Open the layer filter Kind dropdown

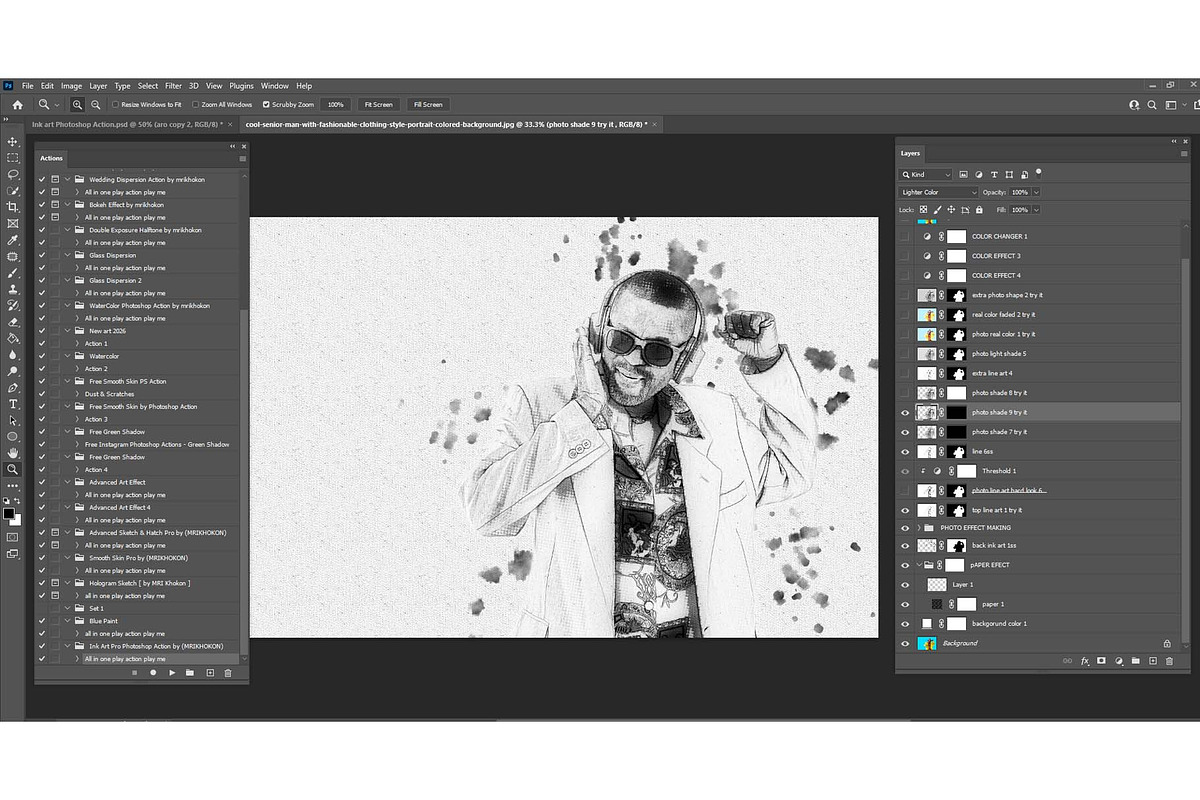coord(926,174)
